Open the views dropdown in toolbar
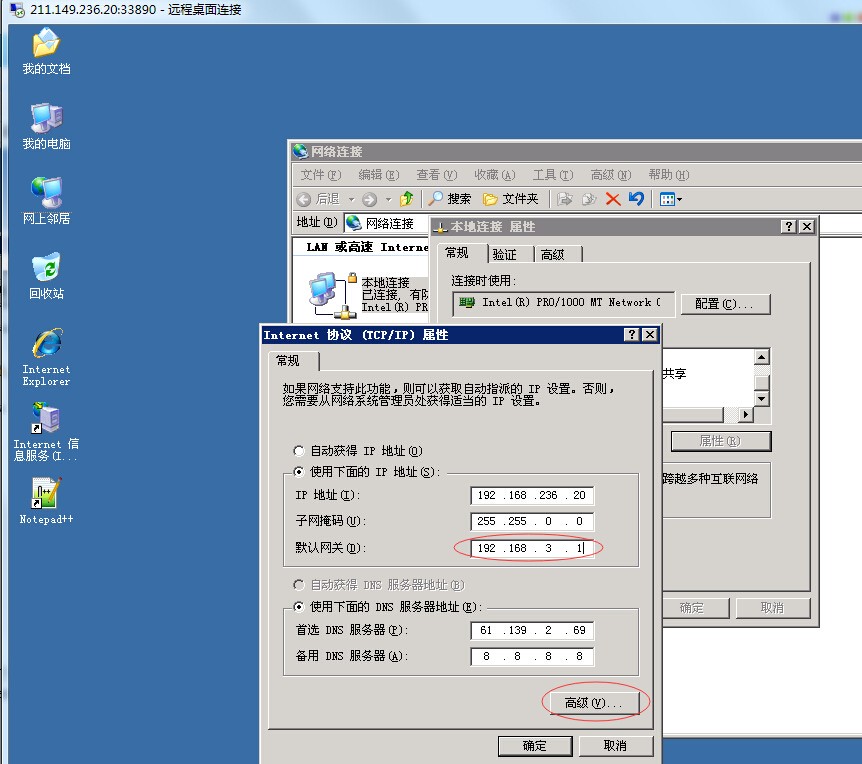Screen dimensions: 862x764 (671, 199)
